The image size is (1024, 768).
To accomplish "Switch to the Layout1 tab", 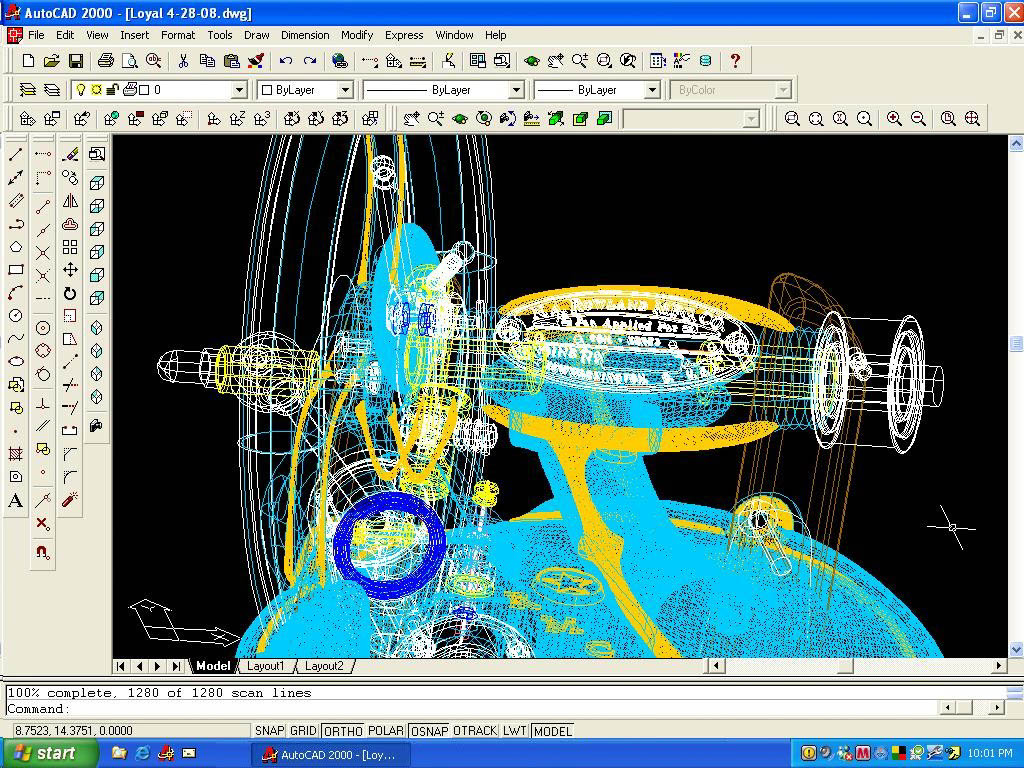I will pyautogui.click(x=266, y=666).
